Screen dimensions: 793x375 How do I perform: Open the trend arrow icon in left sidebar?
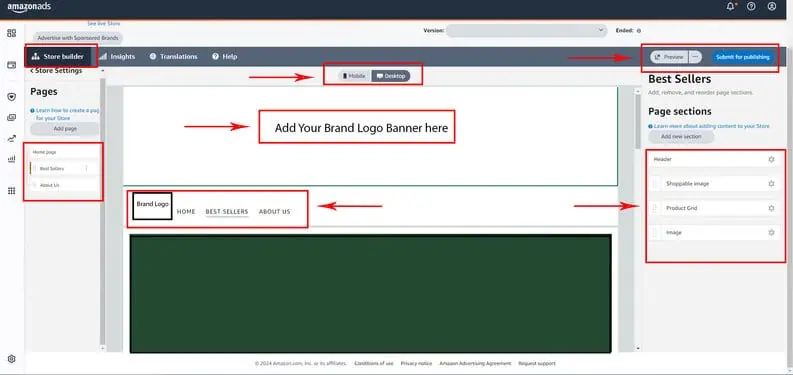tap(12, 139)
